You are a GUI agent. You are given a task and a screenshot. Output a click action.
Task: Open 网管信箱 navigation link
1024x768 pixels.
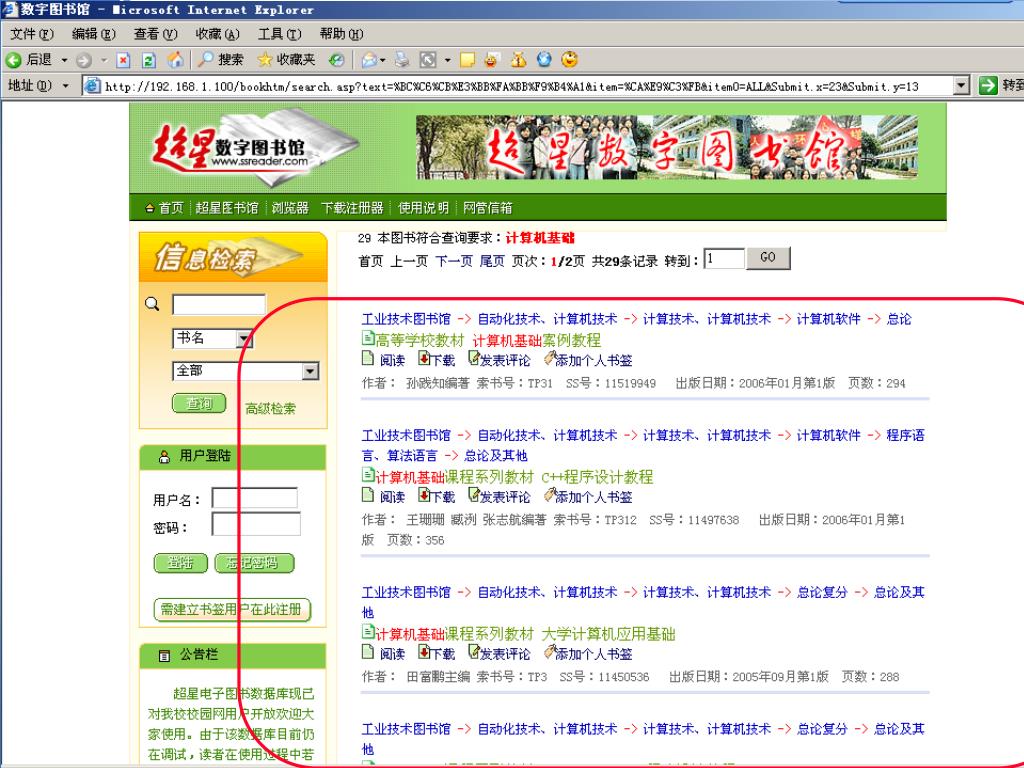487,208
